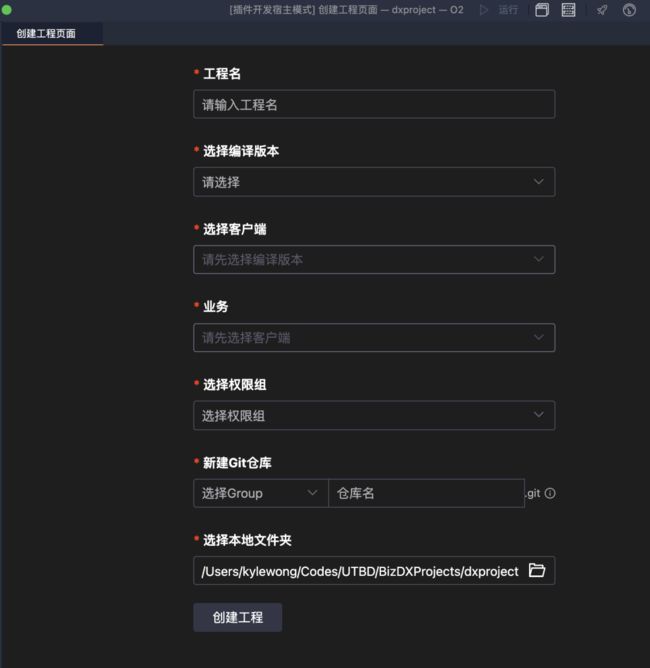Image resolution: width=650 pixels, height=668 pixels.
Task: Click the 选择本地文件夹 label
Action: (x=247, y=540)
